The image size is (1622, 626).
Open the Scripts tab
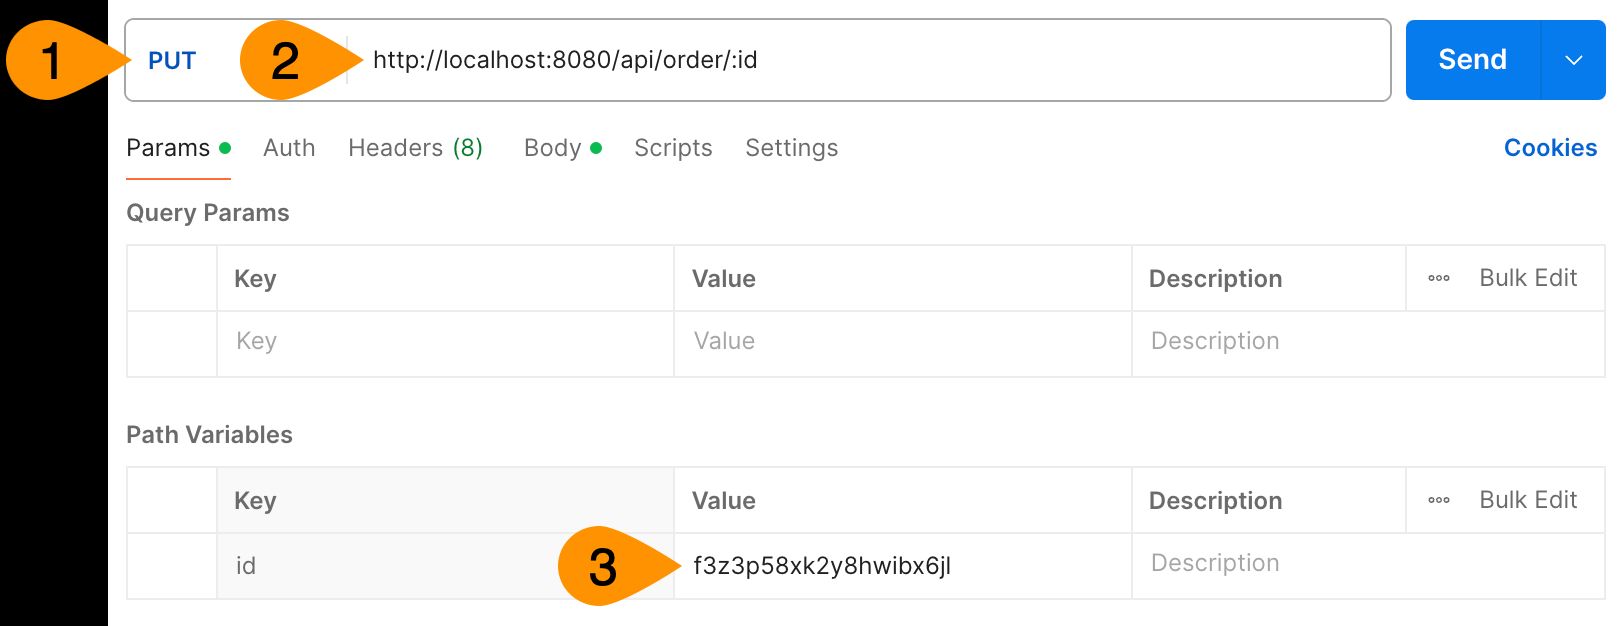pyautogui.click(x=673, y=148)
